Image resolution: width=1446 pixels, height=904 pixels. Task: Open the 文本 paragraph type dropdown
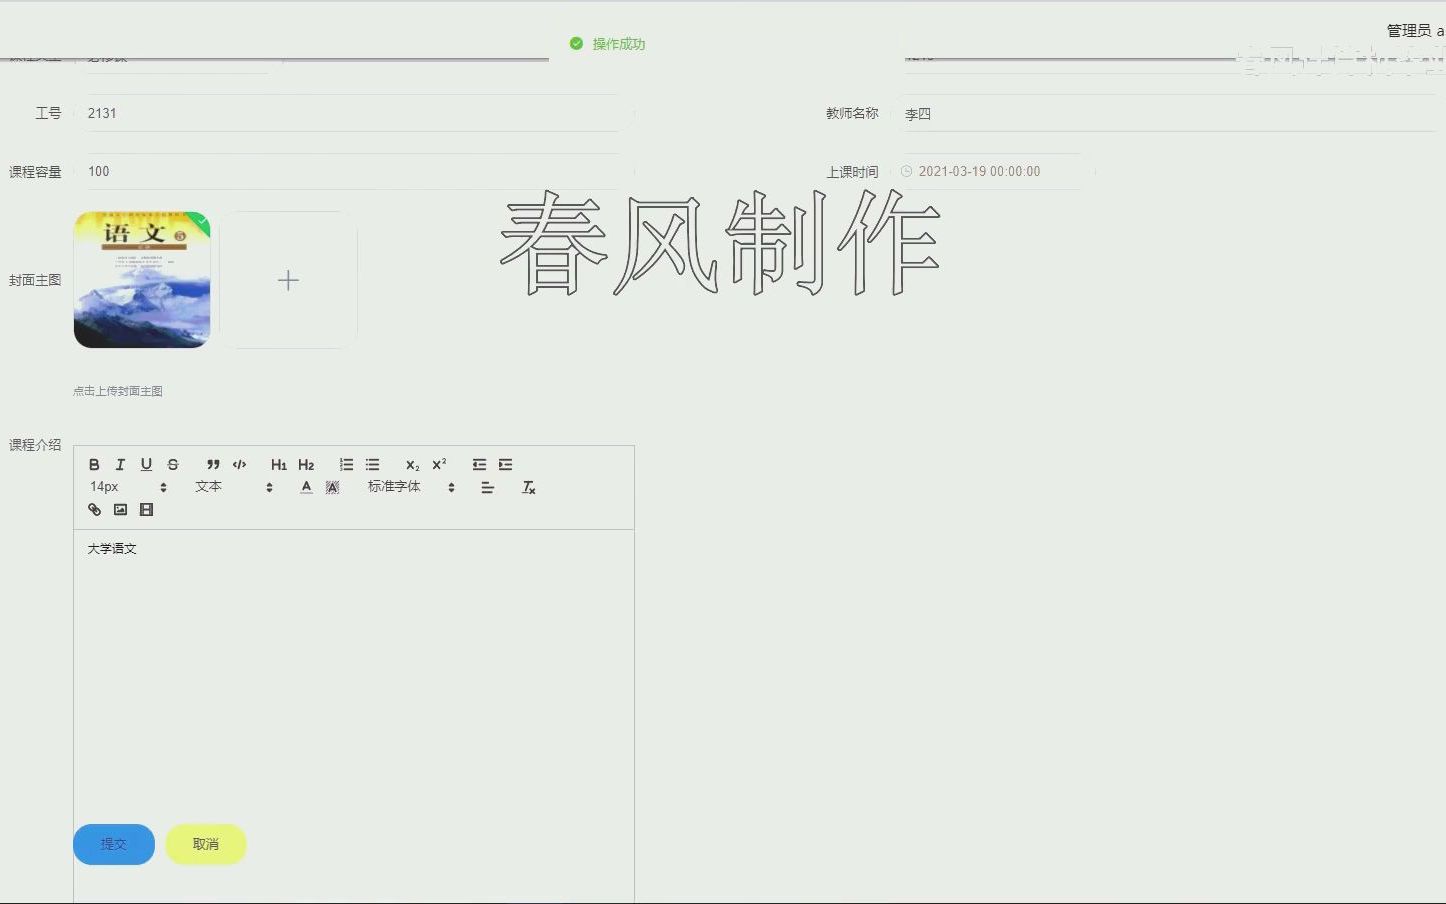click(233, 487)
